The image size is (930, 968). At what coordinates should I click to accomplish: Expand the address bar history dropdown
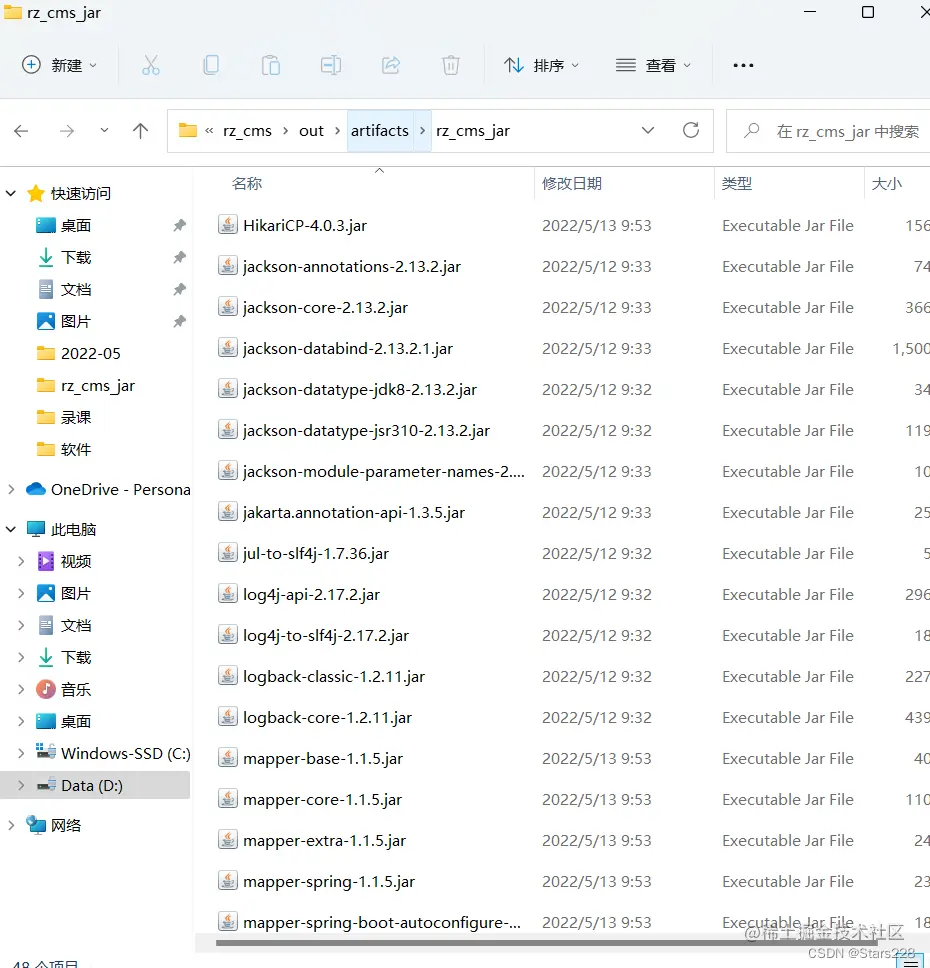(648, 130)
